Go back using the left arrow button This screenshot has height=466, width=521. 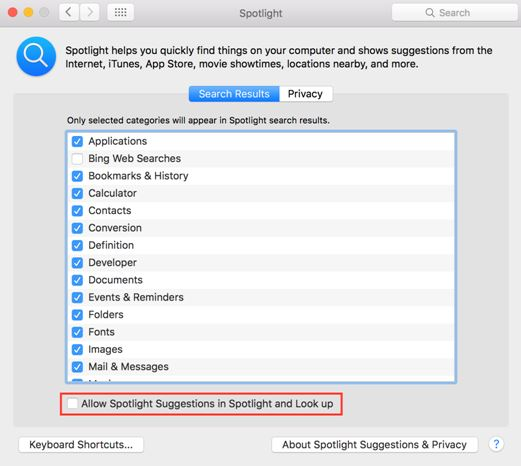(69, 12)
